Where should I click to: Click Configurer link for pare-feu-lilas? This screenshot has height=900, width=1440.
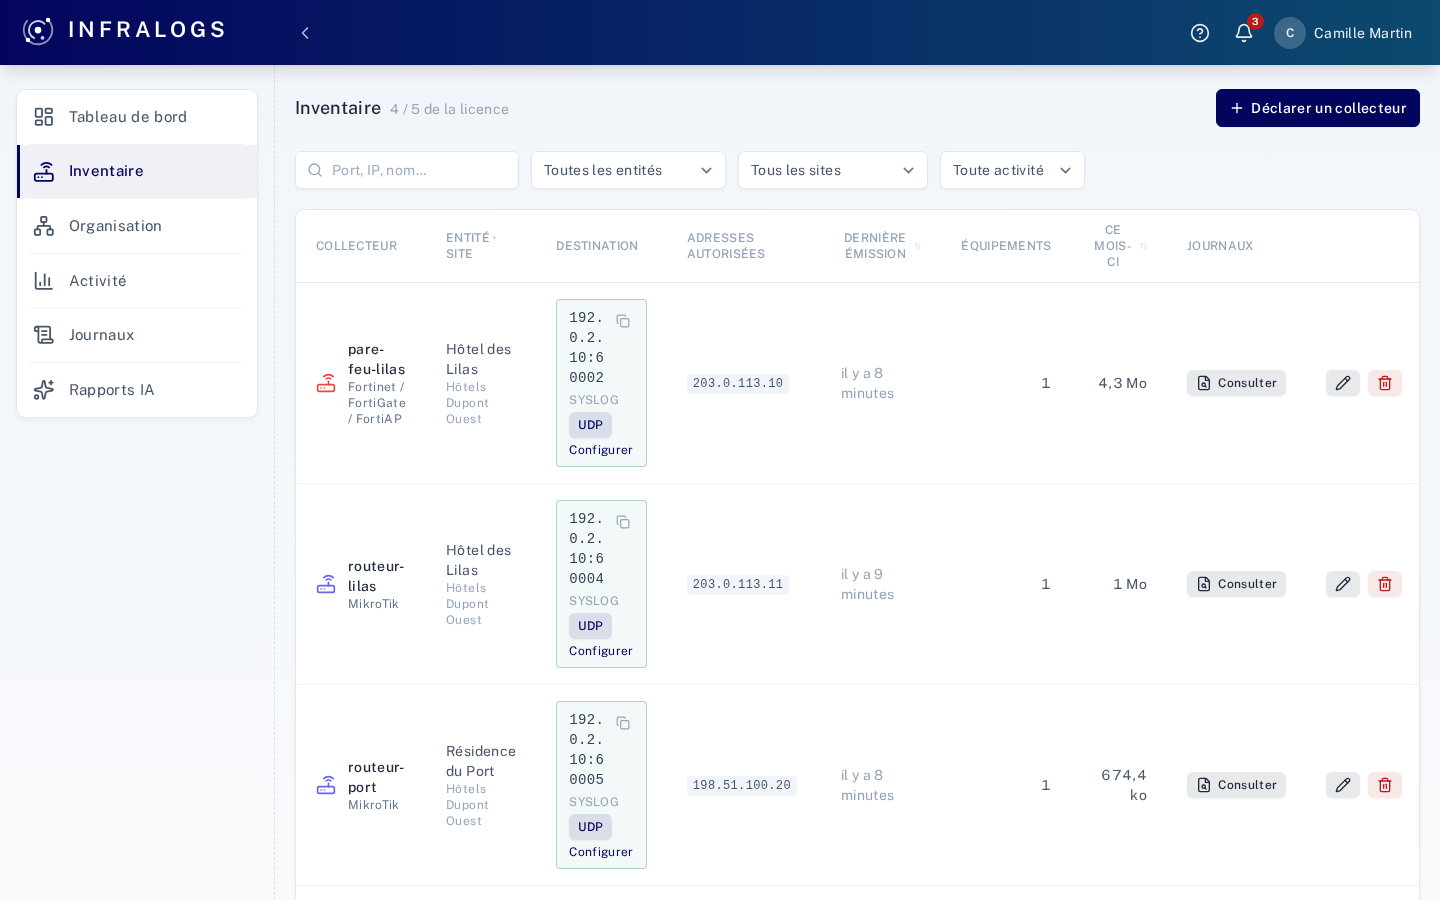pyautogui.click(x=601, y=450)
